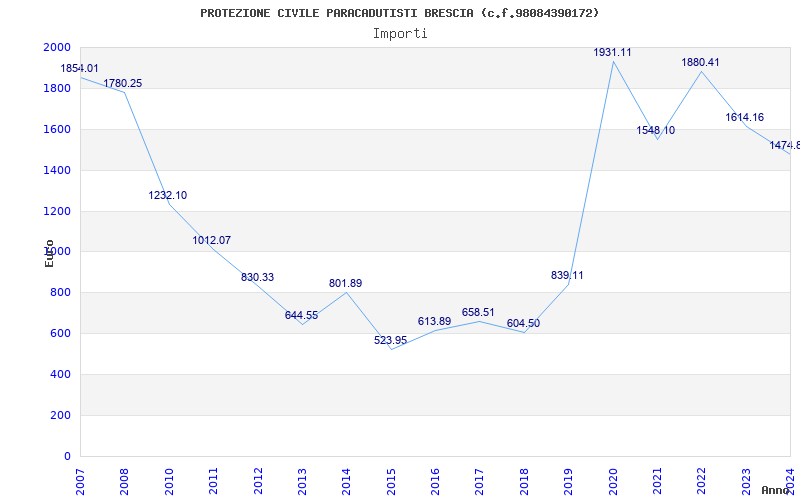
Task: Click x-axis year 2020
Action: coord(613,481)
